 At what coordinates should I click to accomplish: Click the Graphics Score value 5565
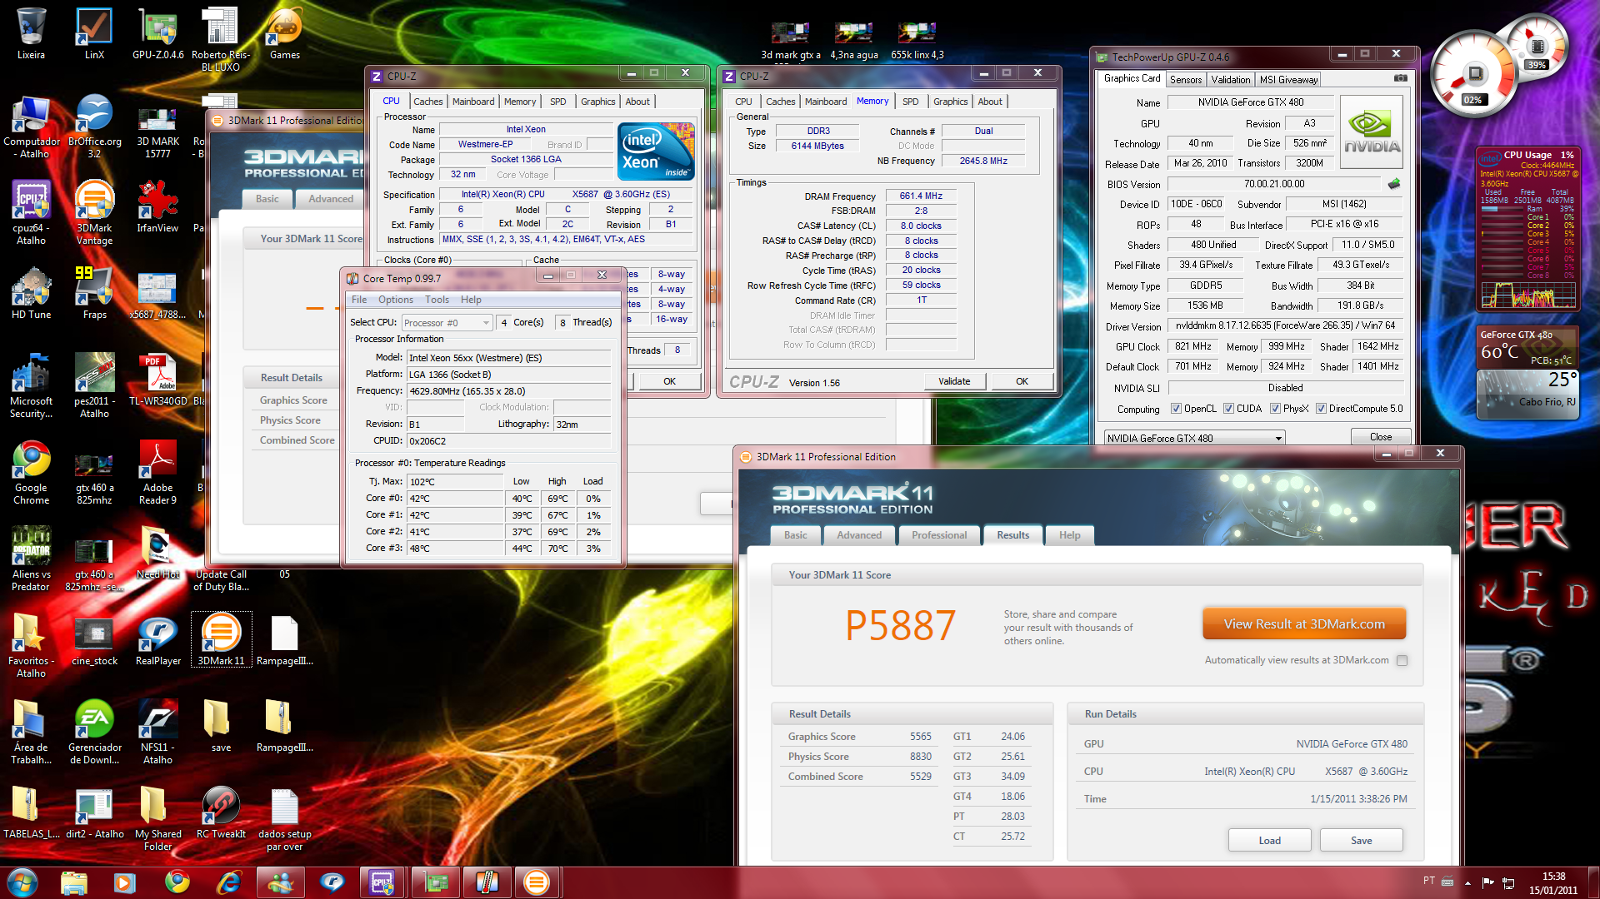tap(920, 736)
